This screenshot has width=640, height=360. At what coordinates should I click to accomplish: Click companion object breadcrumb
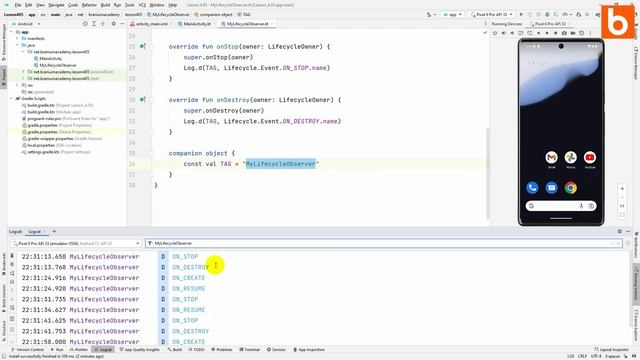click(x=213, y=14)
